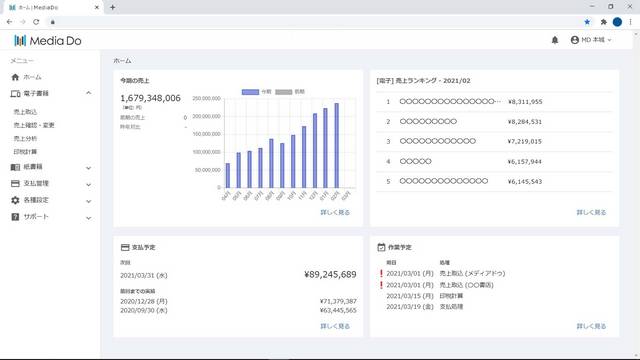Select 売上分析 in the sidebar menu
The image size is (640, 360).
25,139
